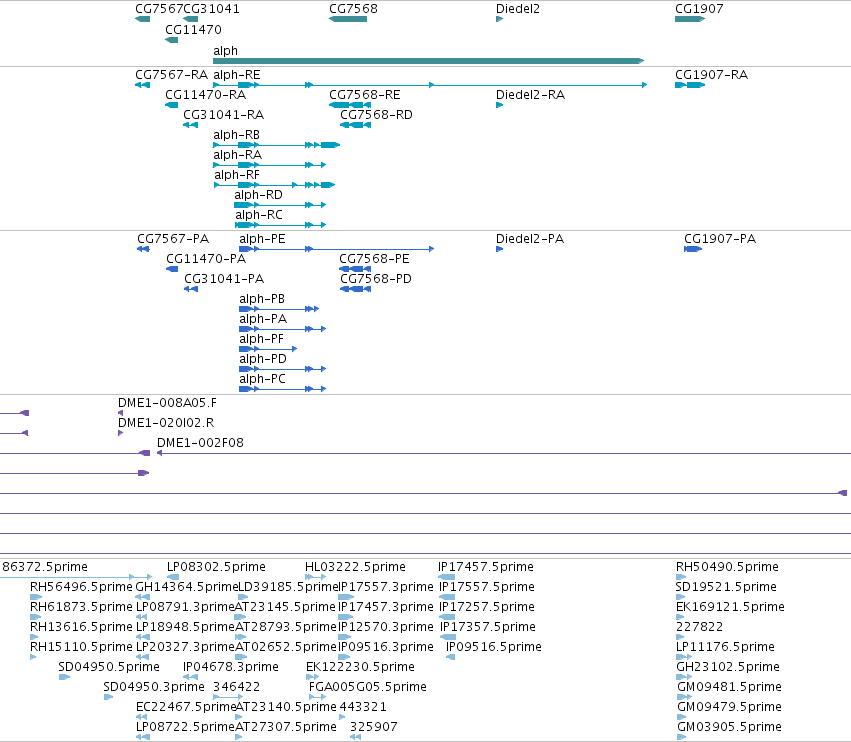851x742 pixels.
Task: Click the Diedel2-PA protein label
Action: [530, 239]
